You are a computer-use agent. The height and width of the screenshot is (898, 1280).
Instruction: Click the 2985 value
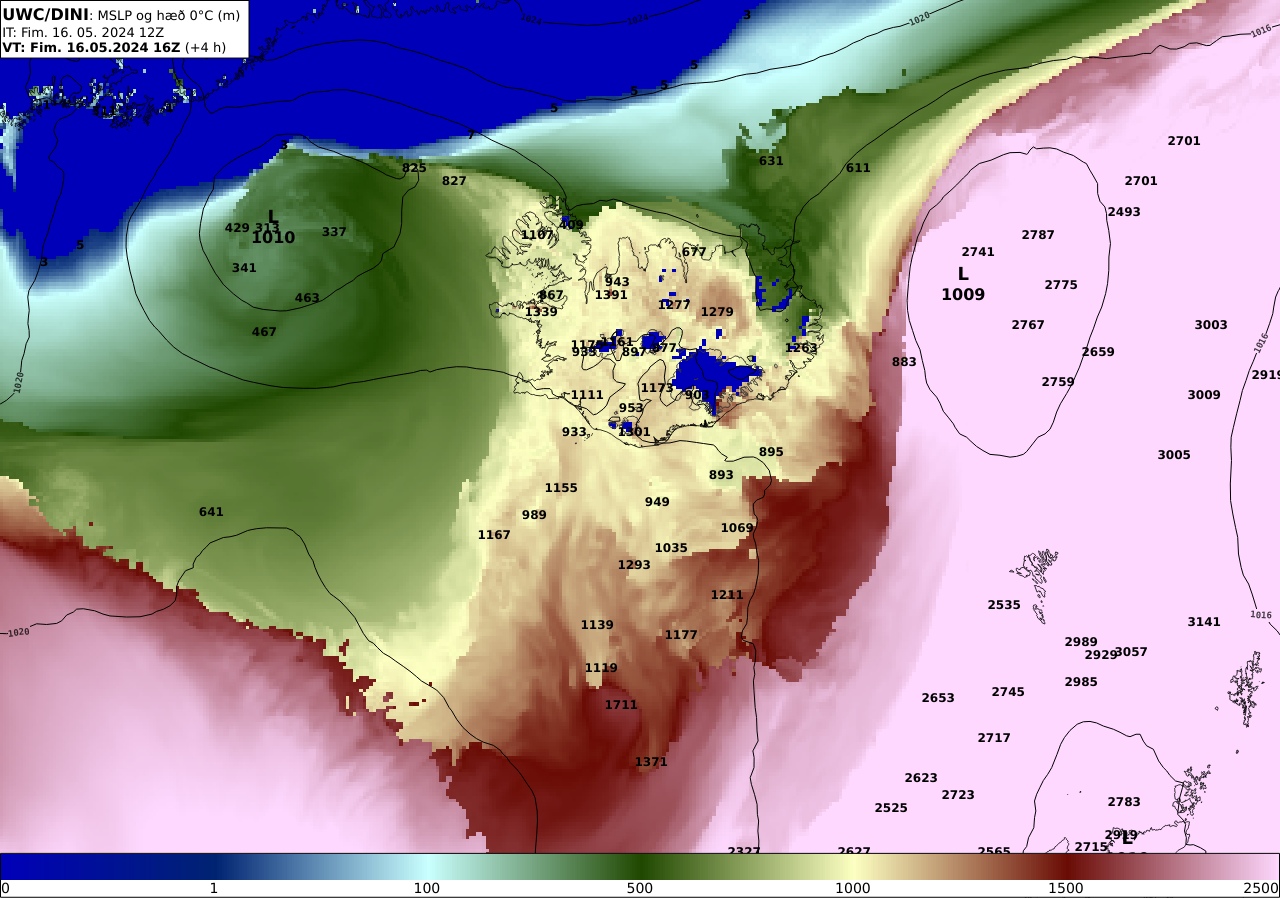(1081, 682)
